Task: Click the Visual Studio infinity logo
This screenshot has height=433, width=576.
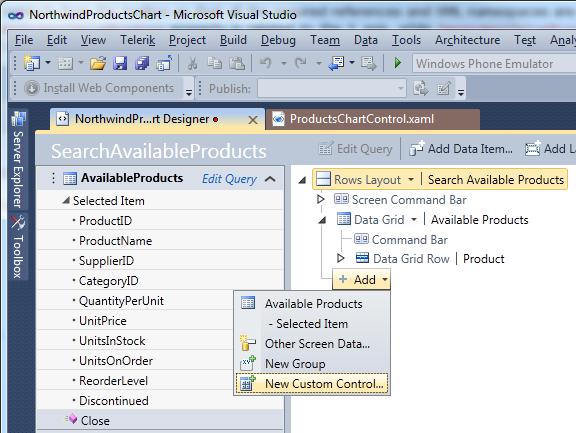Action: (x=16, y=15)
